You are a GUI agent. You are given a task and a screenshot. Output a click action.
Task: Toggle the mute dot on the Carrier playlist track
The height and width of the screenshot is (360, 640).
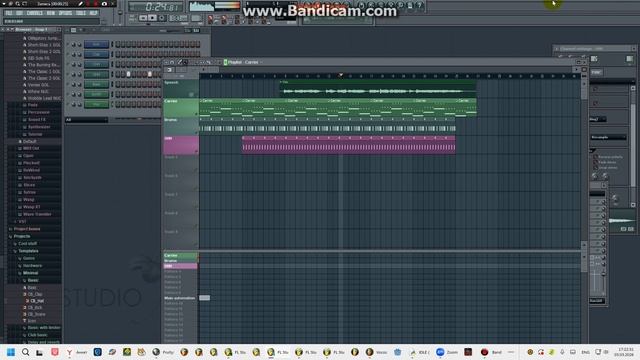point(196,113)
